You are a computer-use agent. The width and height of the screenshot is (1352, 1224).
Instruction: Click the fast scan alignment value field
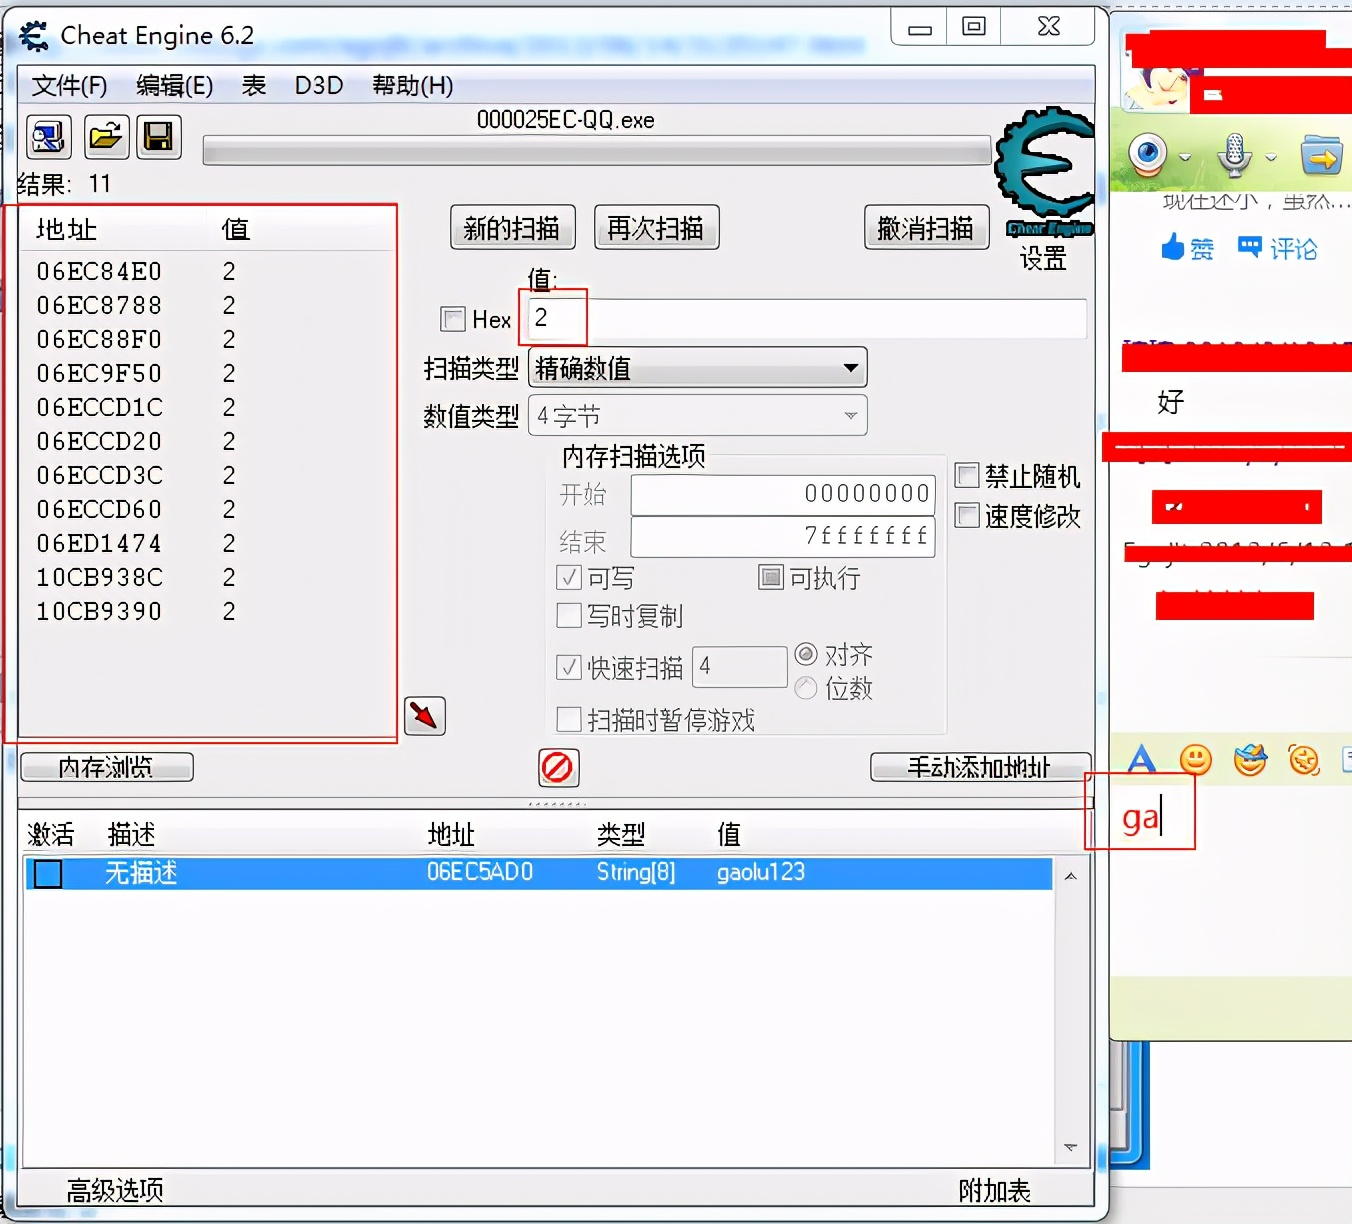740,667
